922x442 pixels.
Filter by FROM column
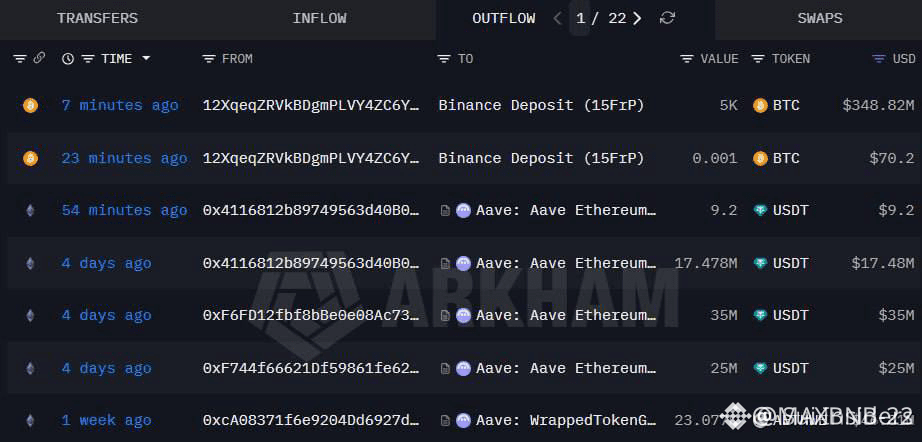(209, 59)
